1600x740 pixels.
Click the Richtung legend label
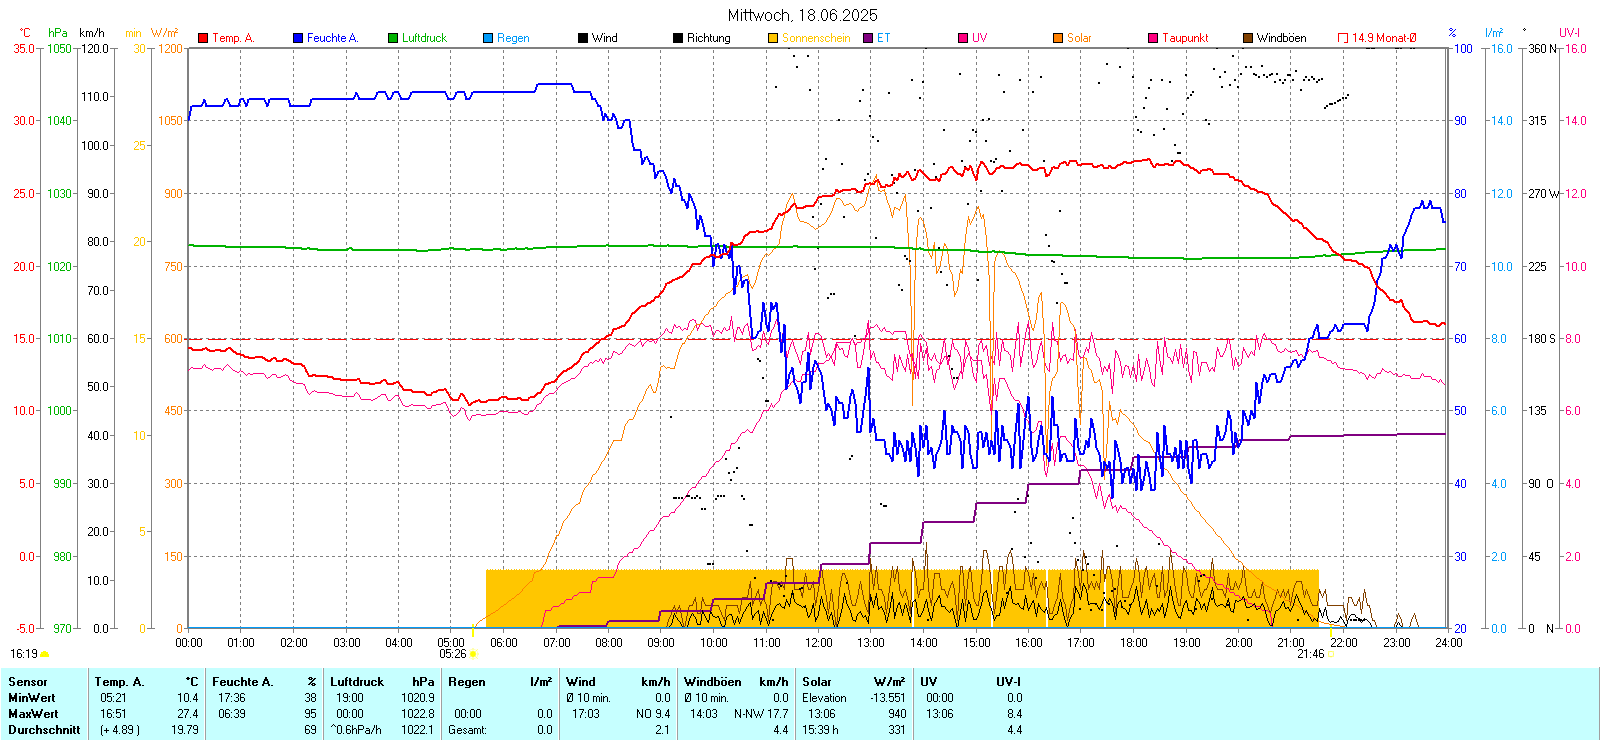pyautogui.click(x=708, y=38)
